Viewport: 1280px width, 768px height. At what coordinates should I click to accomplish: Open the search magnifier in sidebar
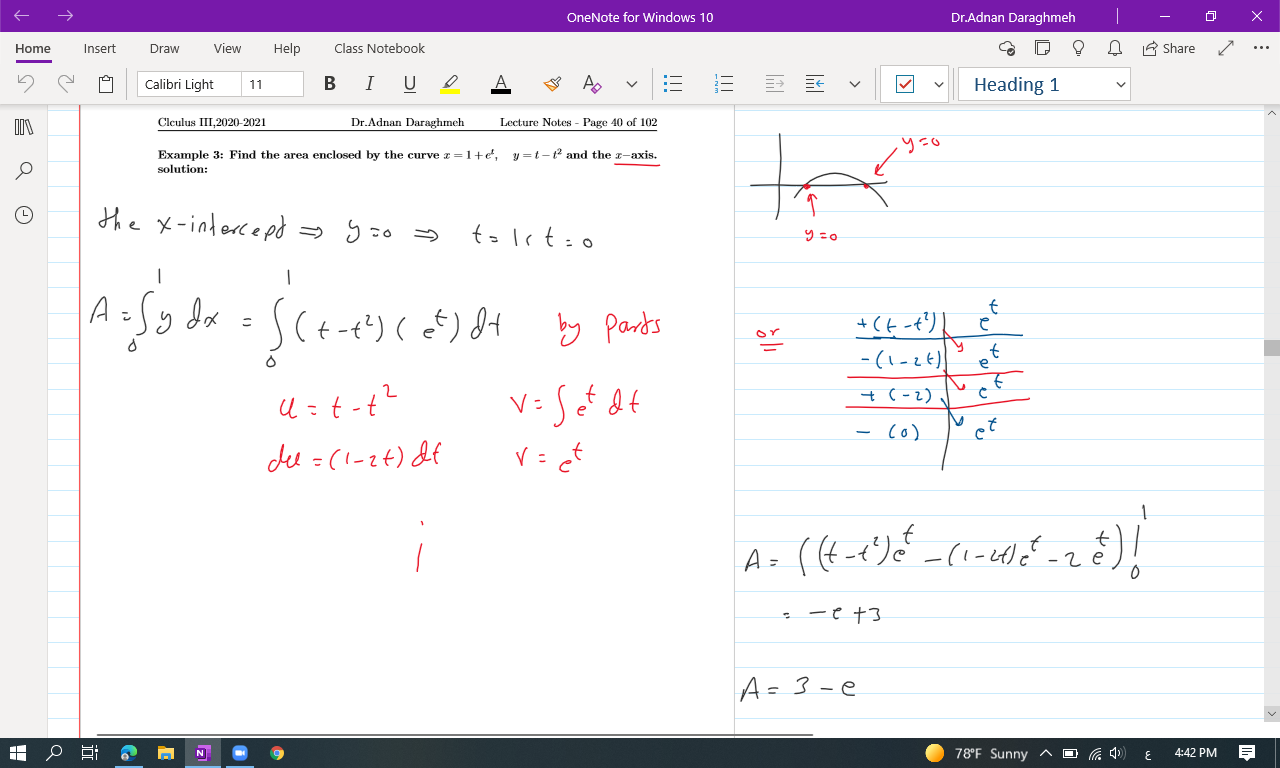point(24,170)
